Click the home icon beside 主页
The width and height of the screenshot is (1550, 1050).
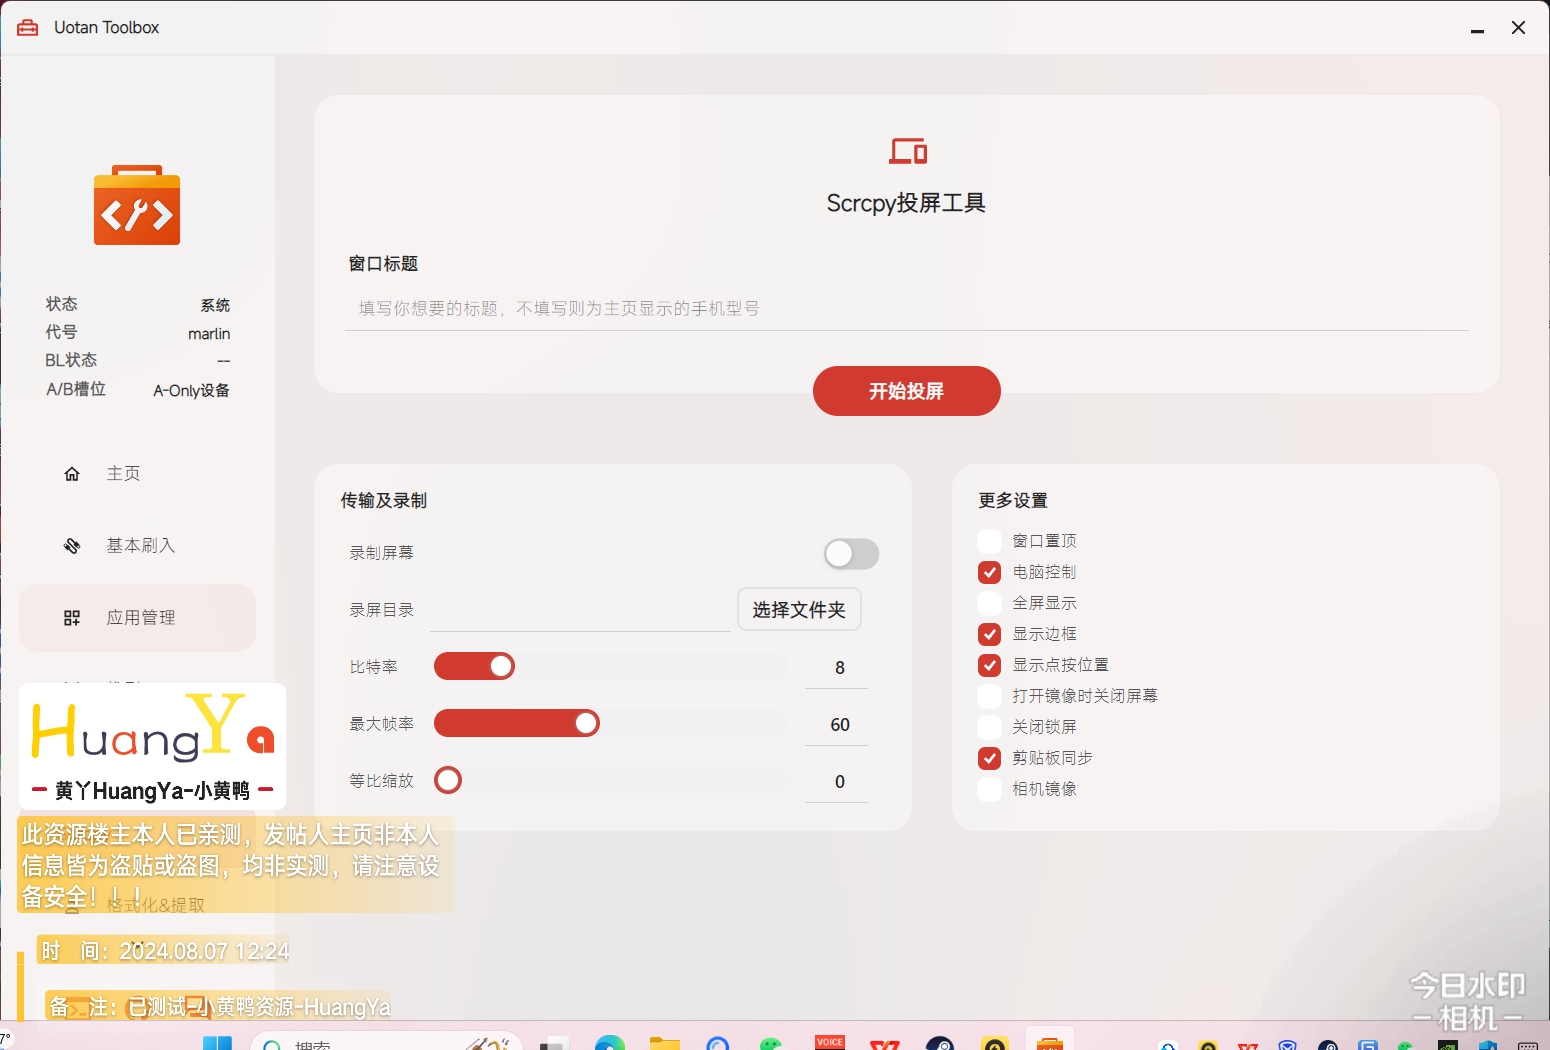[72, 474]
